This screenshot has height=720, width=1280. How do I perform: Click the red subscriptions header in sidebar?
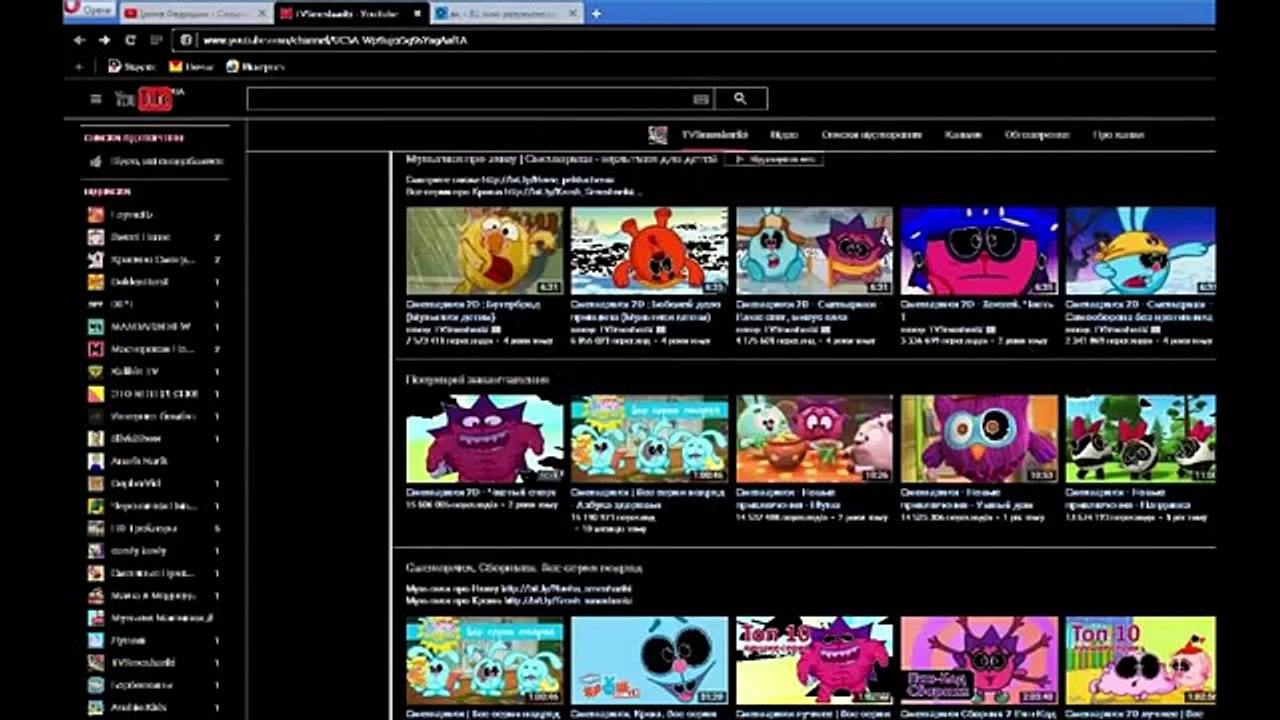108,191
